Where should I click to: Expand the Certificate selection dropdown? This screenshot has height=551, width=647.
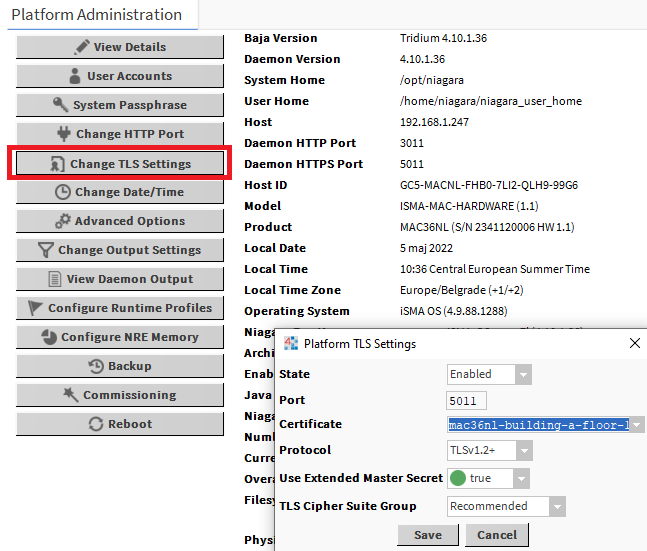(x=637, y=425)
